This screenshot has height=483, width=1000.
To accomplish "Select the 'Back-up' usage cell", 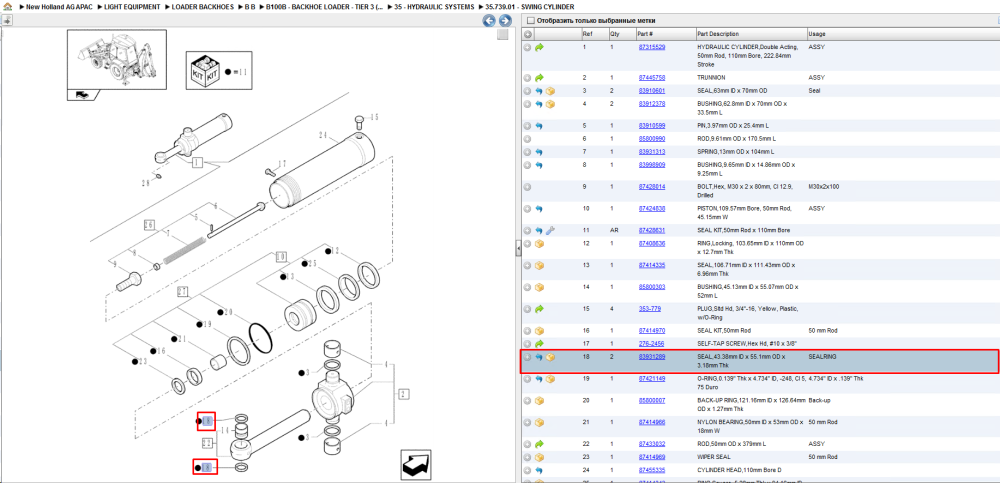I will [818, 401].
